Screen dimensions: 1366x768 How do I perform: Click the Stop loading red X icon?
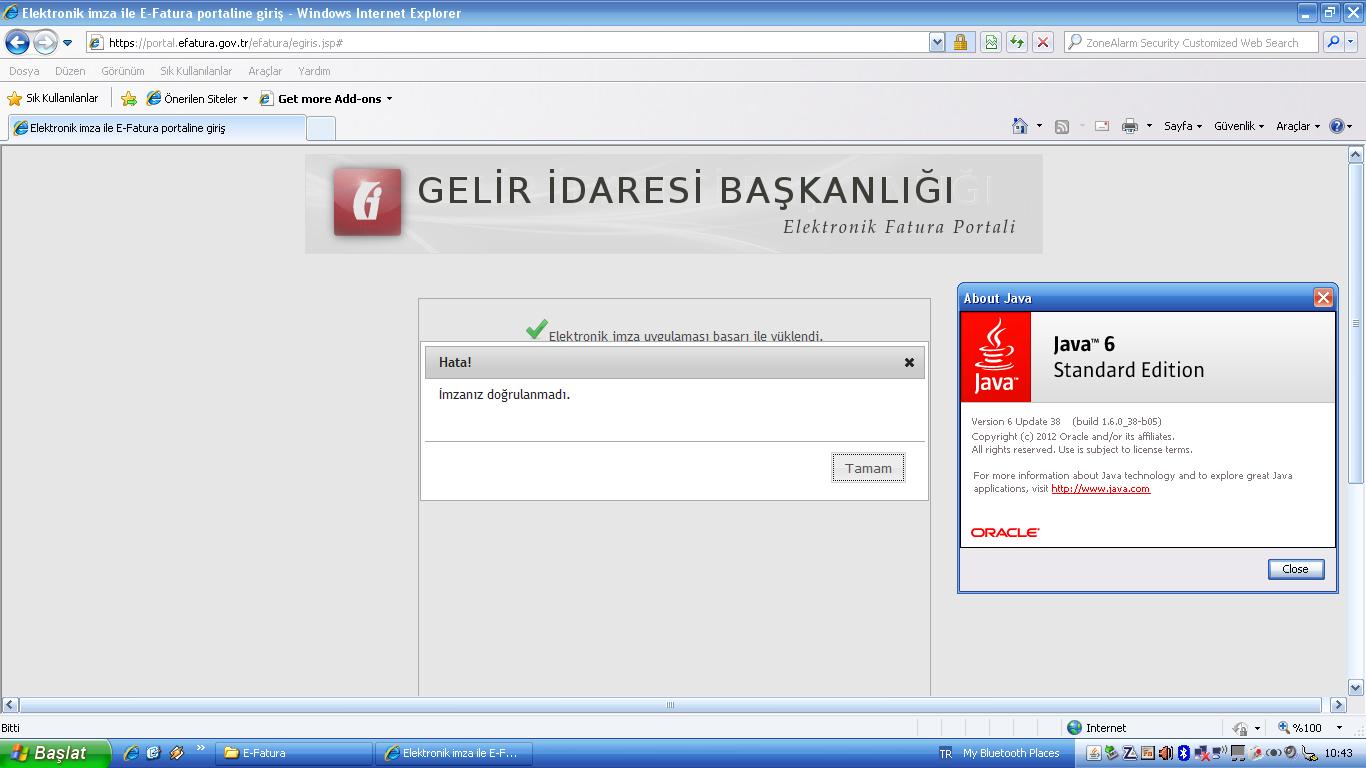coord(1042,42)
